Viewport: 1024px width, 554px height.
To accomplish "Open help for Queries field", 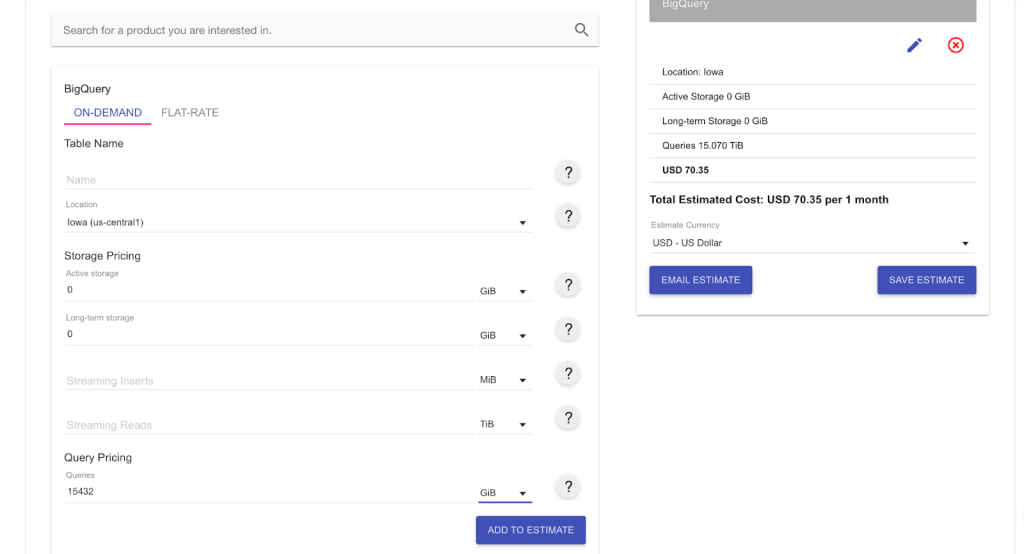I will (568, 487).
